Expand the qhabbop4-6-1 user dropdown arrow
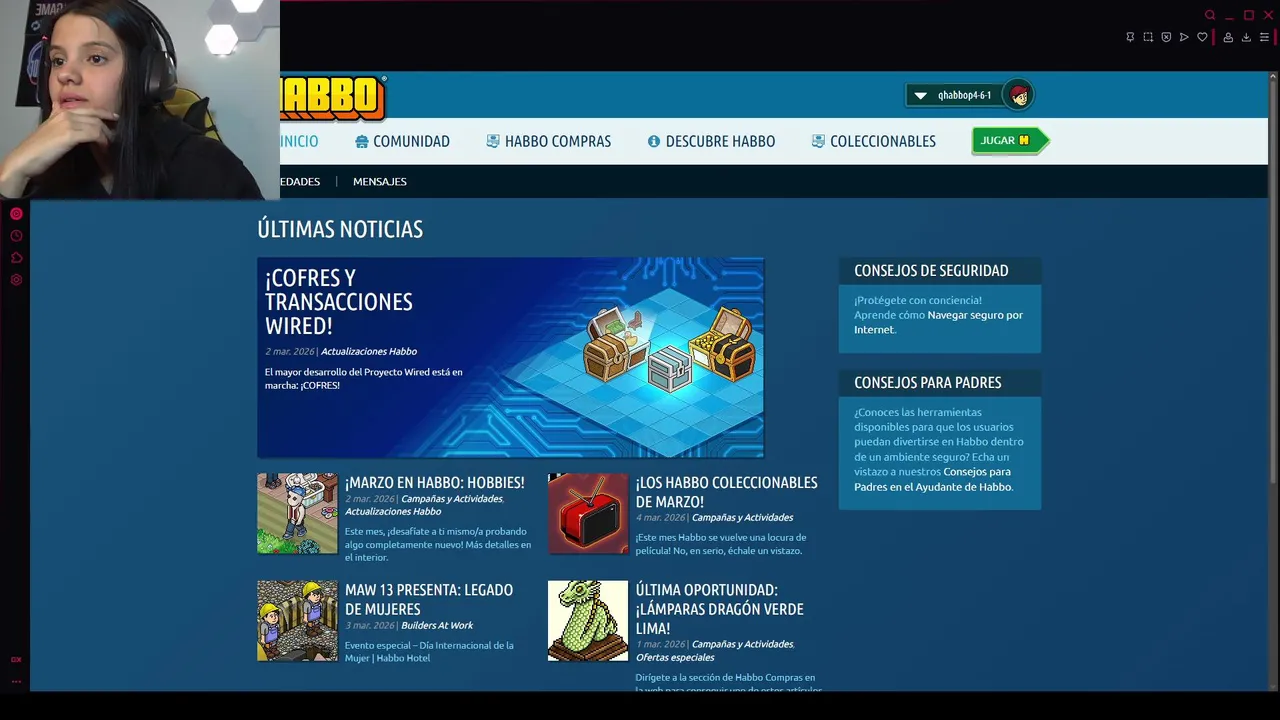1280x720 pixels. click(921, 96)
